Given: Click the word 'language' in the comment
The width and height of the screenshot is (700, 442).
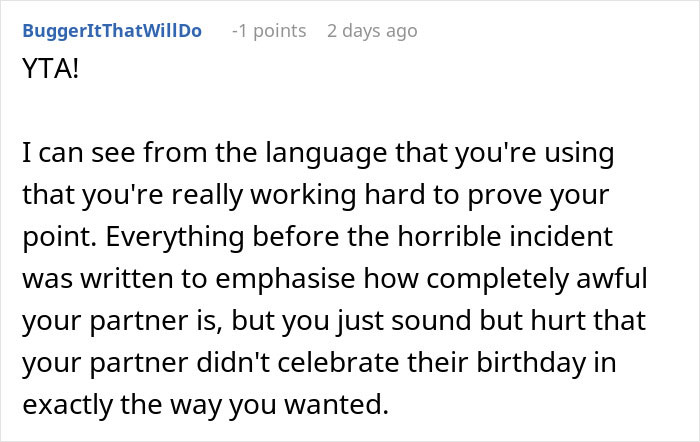Looking at the screenshot, I should click(326, 153).
